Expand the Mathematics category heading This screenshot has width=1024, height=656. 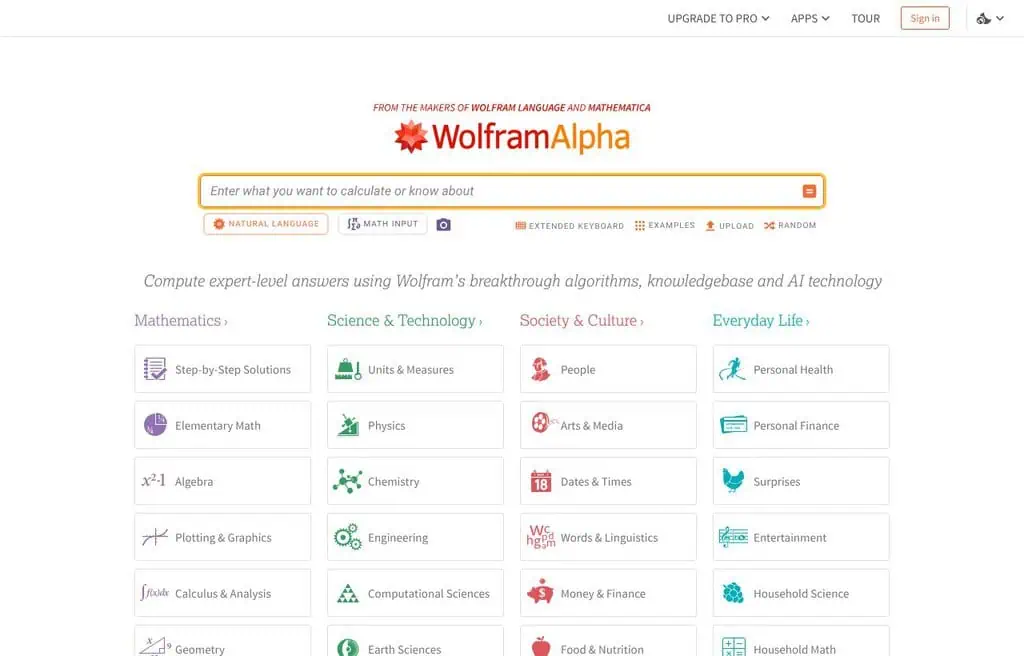pos(181,321)
